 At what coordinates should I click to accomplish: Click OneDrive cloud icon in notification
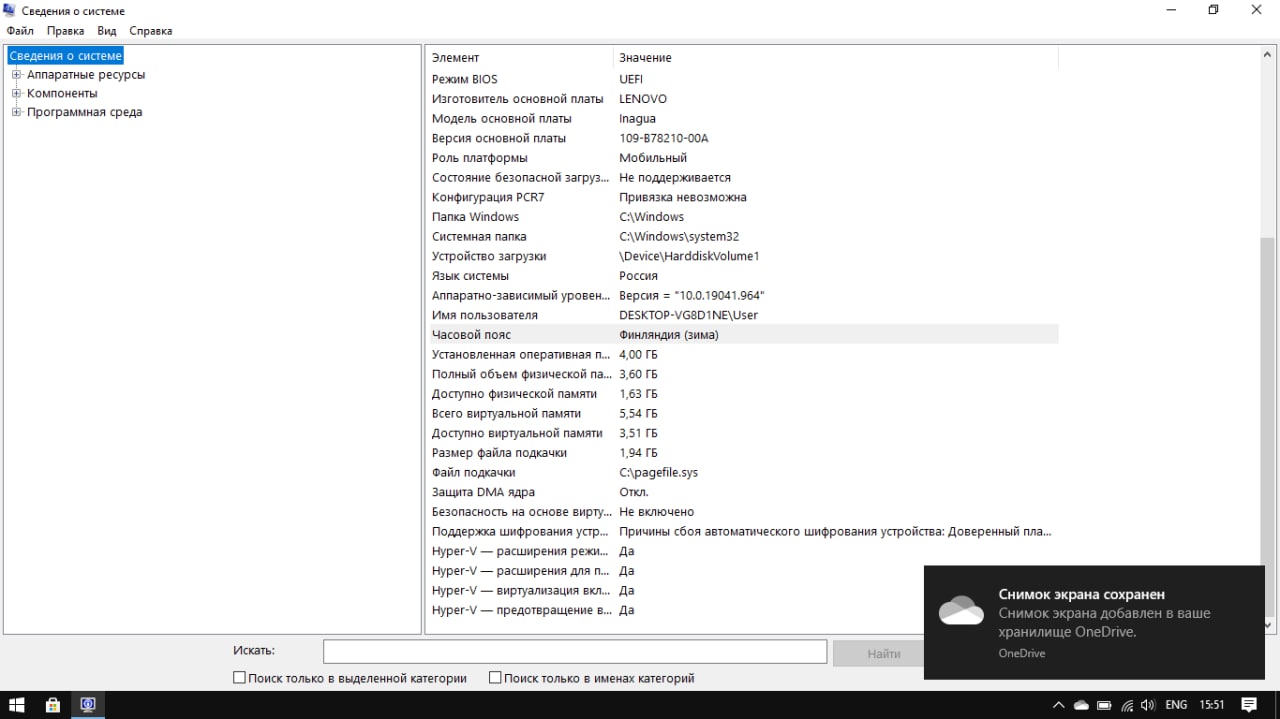tap(961, 610)
